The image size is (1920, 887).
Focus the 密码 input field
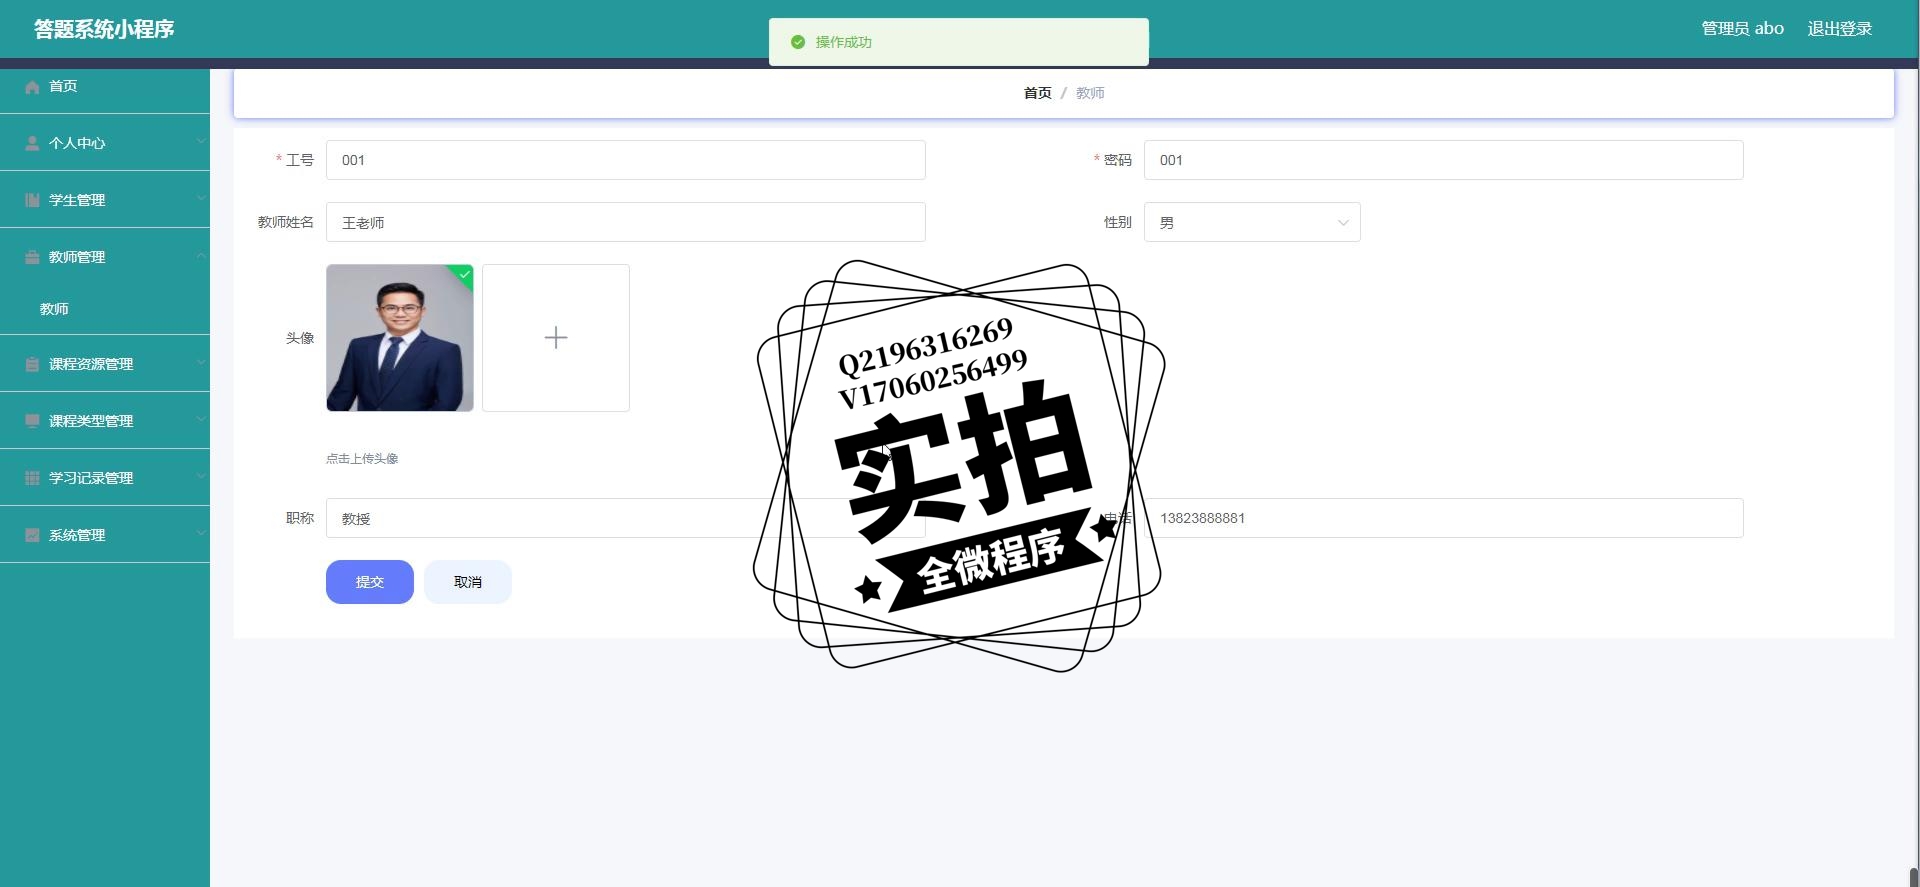click(1444, 160)
